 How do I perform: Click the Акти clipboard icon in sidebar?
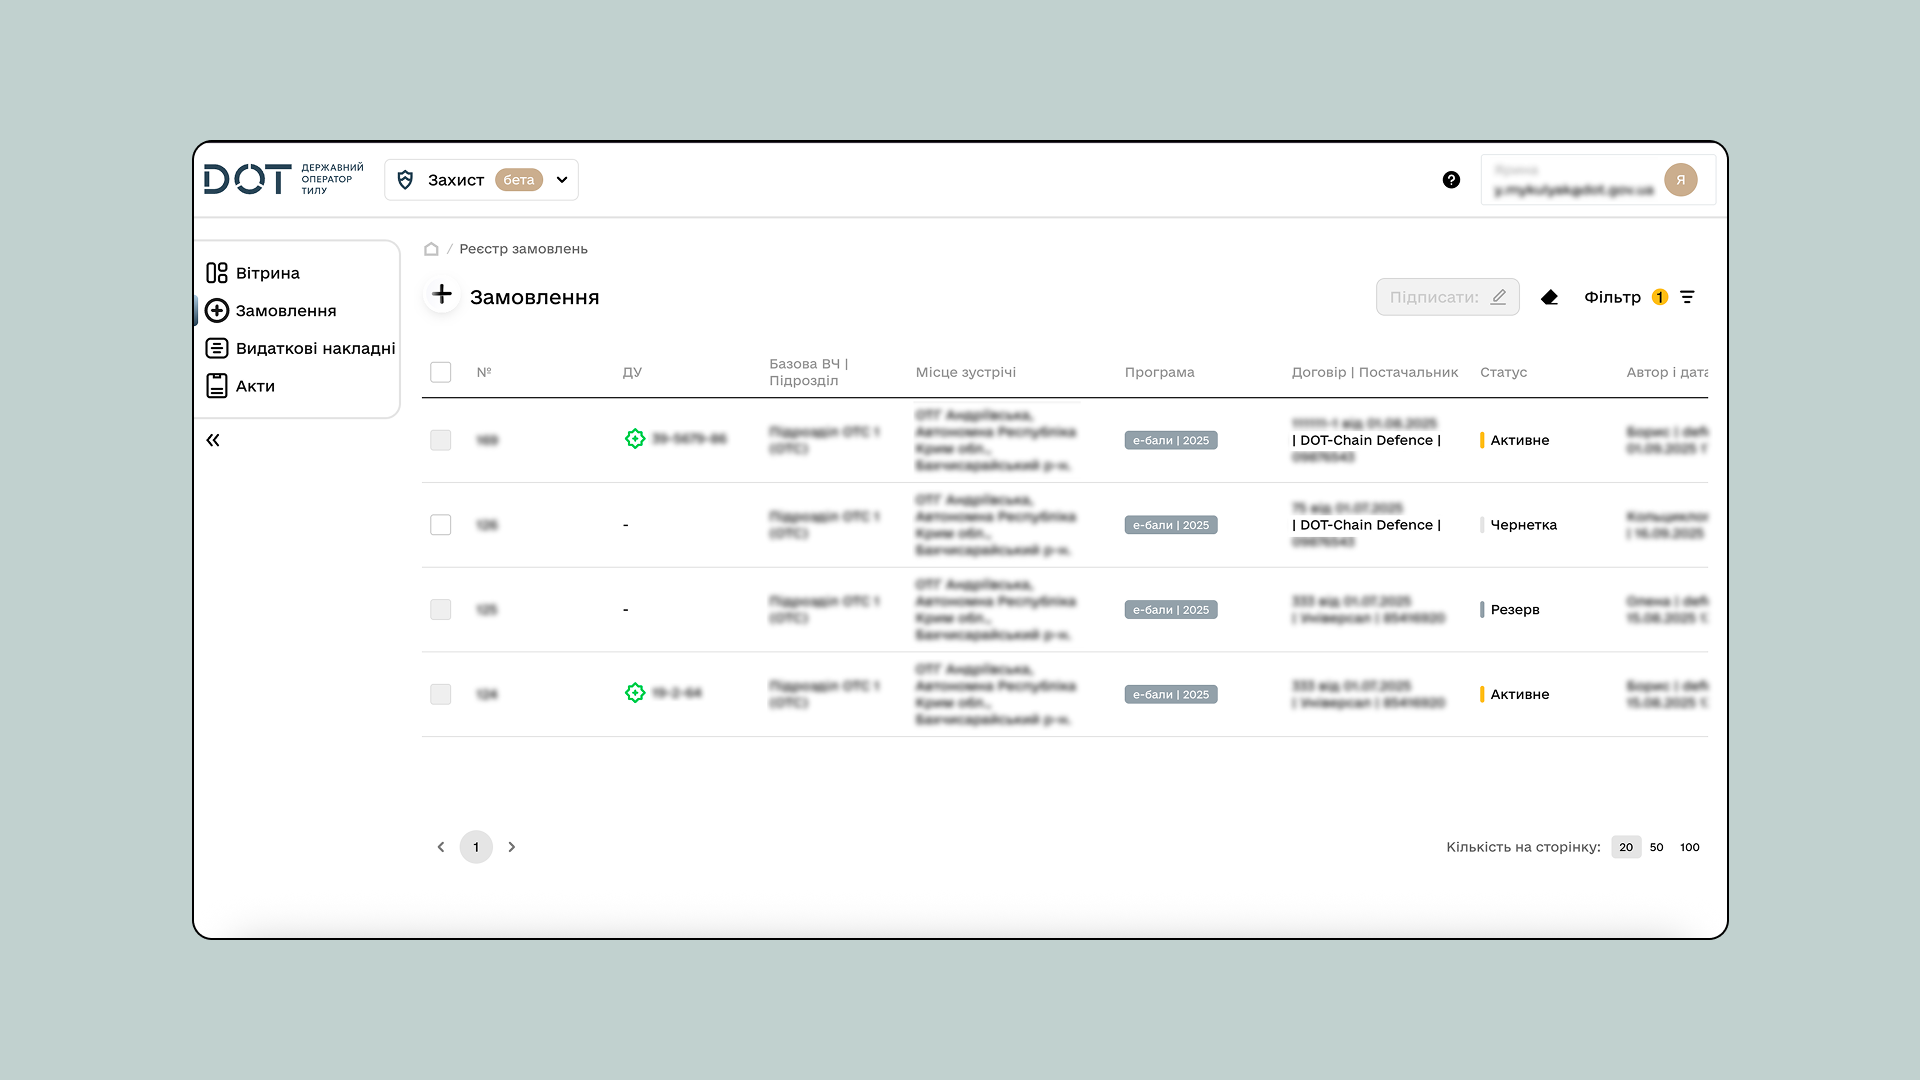coord(217,385)
